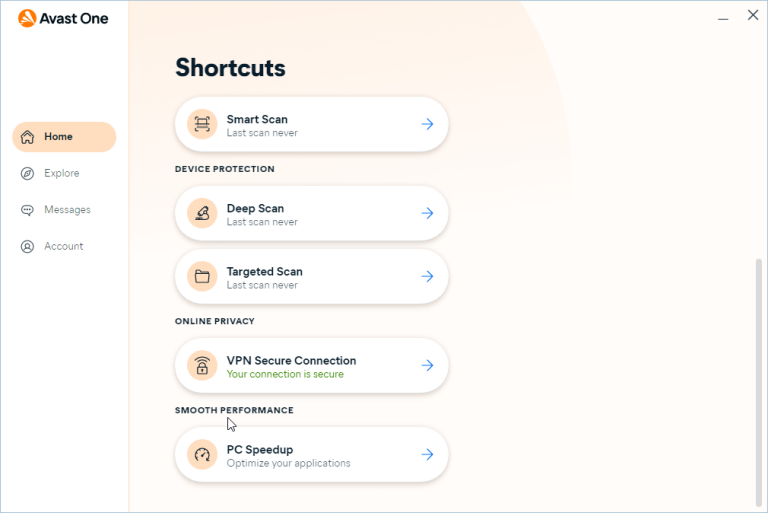Viewport: 768px width, 513px height.
Task: Click the Account user icon
Action: pyautogui.click(x=27, y=246)
